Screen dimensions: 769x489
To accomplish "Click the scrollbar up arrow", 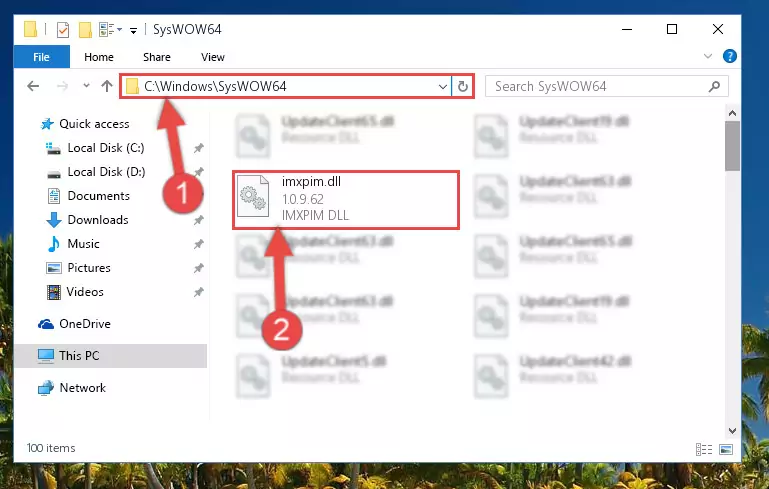I will pyautogui.click(x=732, y=113).
